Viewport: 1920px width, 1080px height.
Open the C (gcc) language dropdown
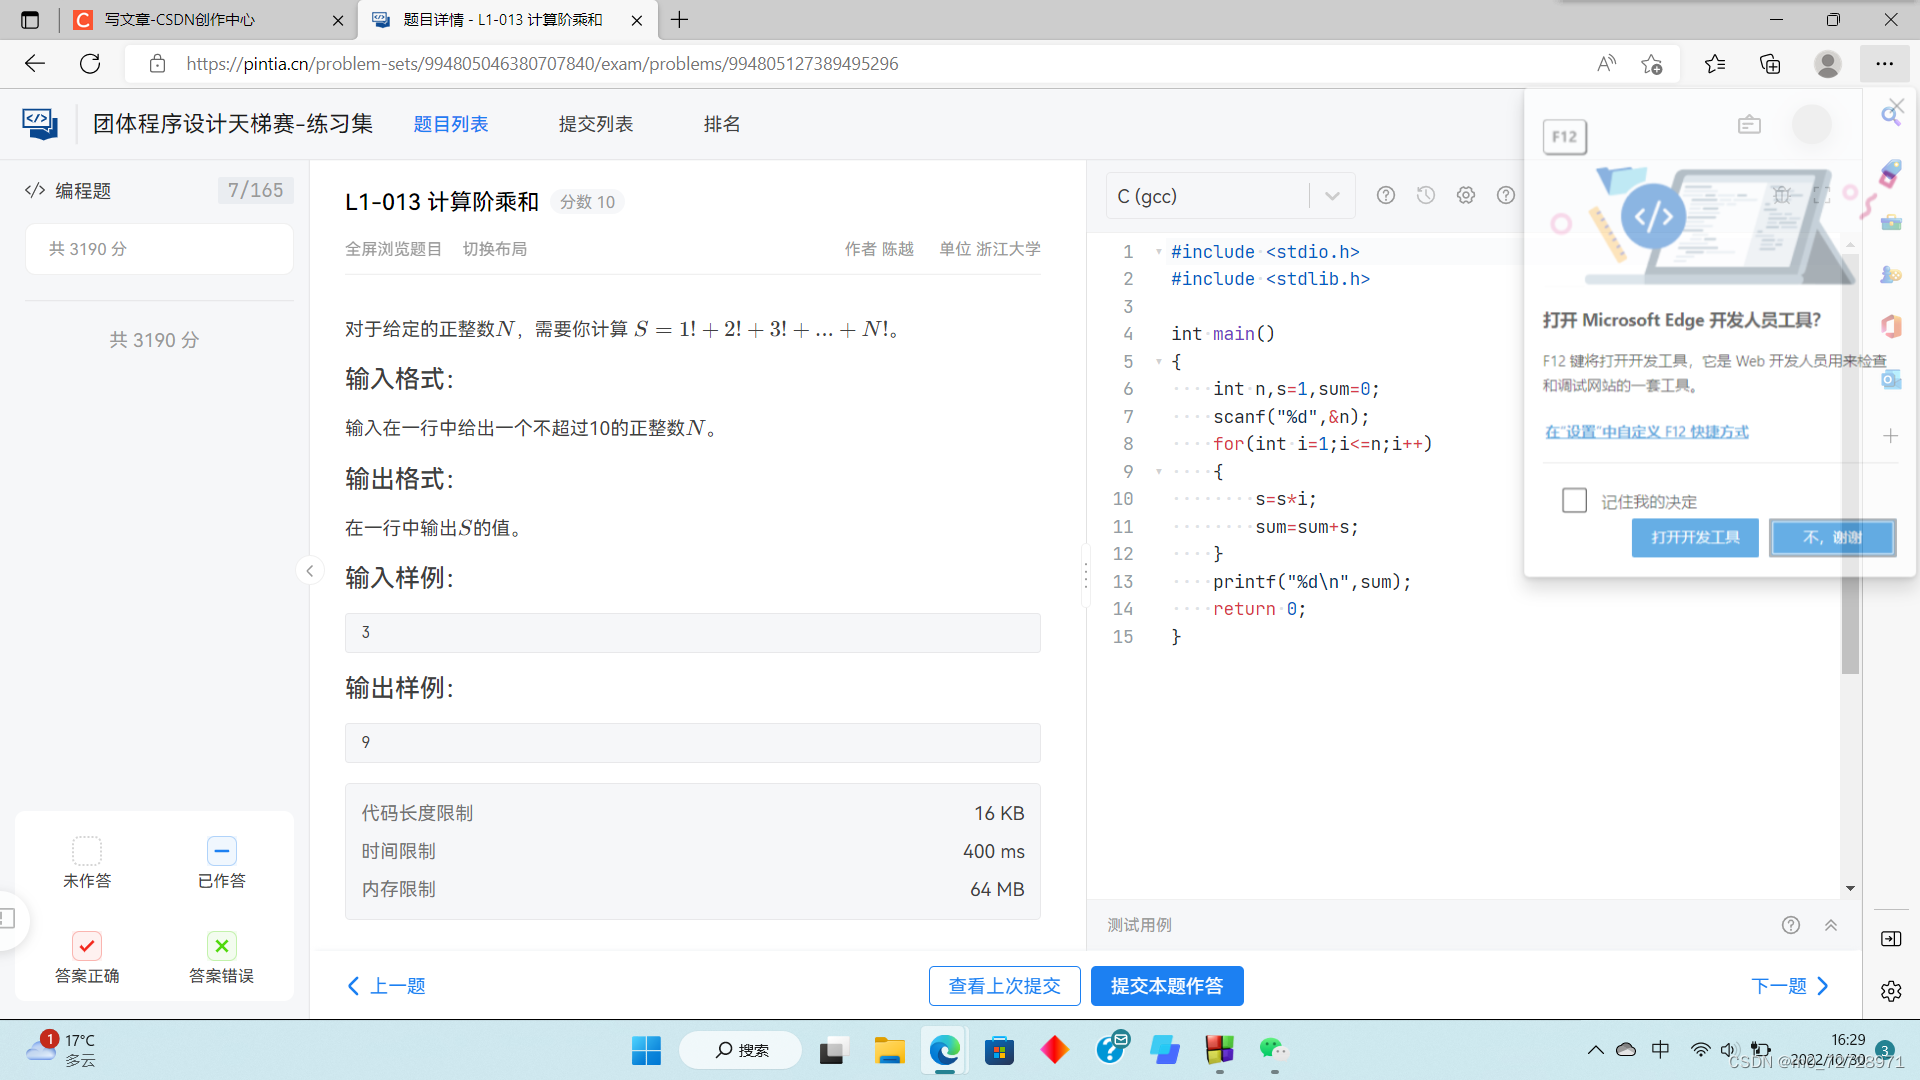pos(1231,195)
